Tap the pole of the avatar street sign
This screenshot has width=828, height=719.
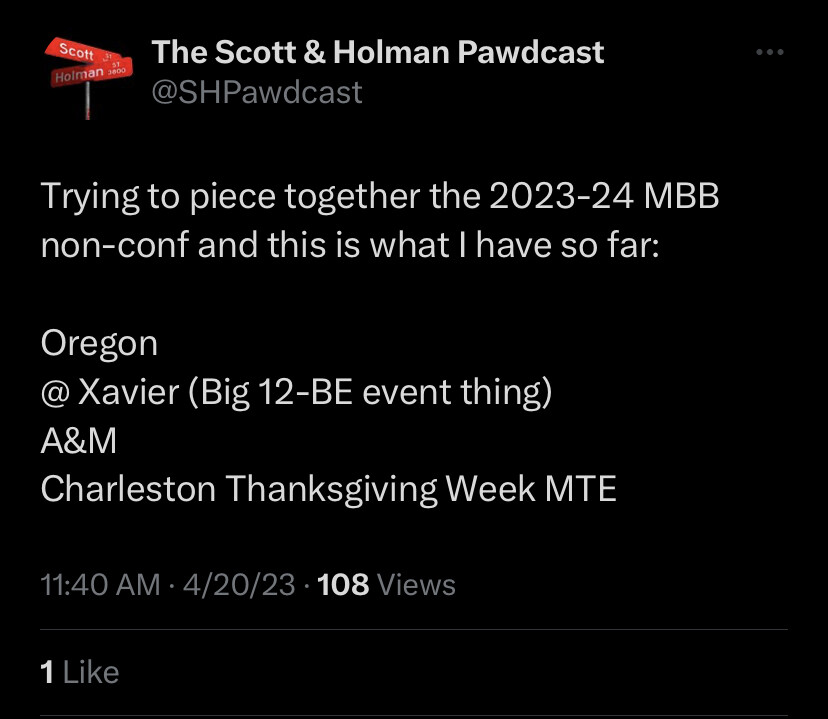click(x=87, y=100)
